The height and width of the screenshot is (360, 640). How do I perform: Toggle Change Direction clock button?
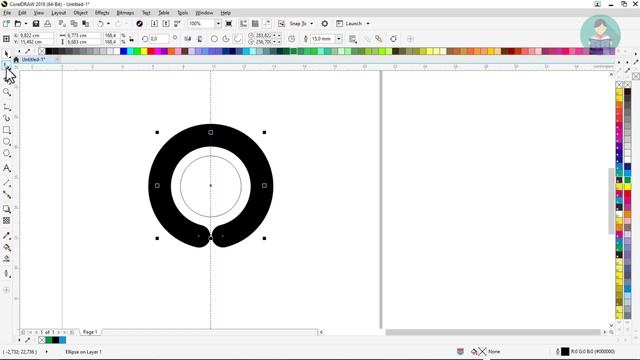tap(291, 39)
